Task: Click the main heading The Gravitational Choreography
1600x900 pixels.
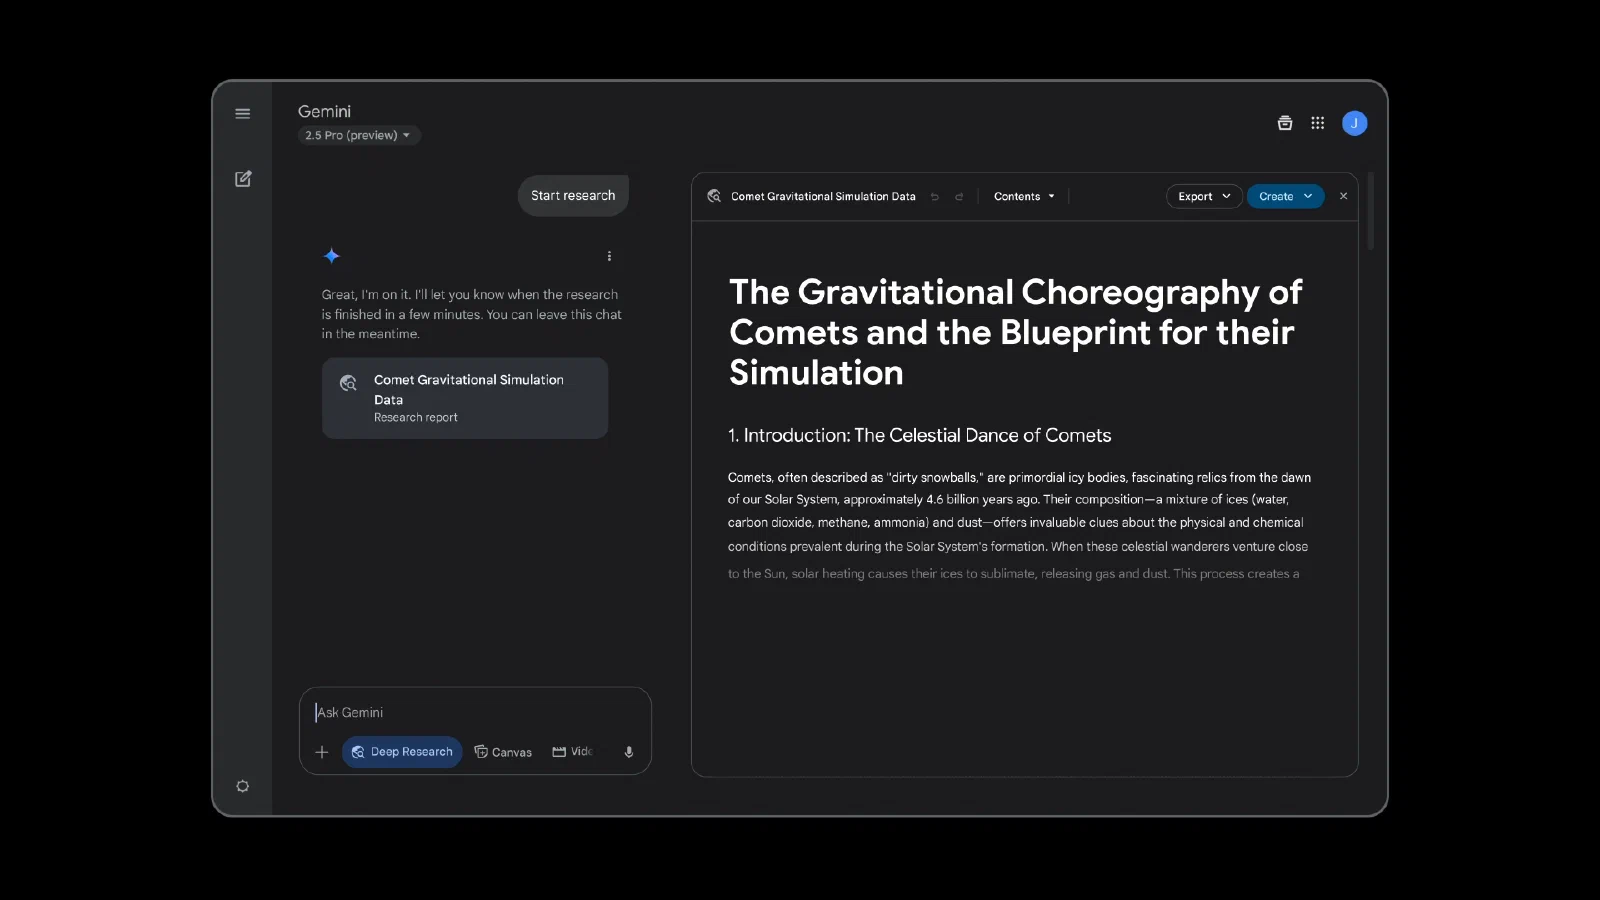Action: click(x=1015, y=332)
